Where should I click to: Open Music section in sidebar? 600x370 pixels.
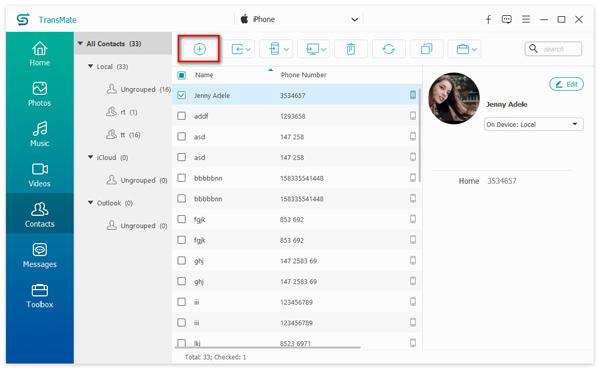(x=40, y=134)
